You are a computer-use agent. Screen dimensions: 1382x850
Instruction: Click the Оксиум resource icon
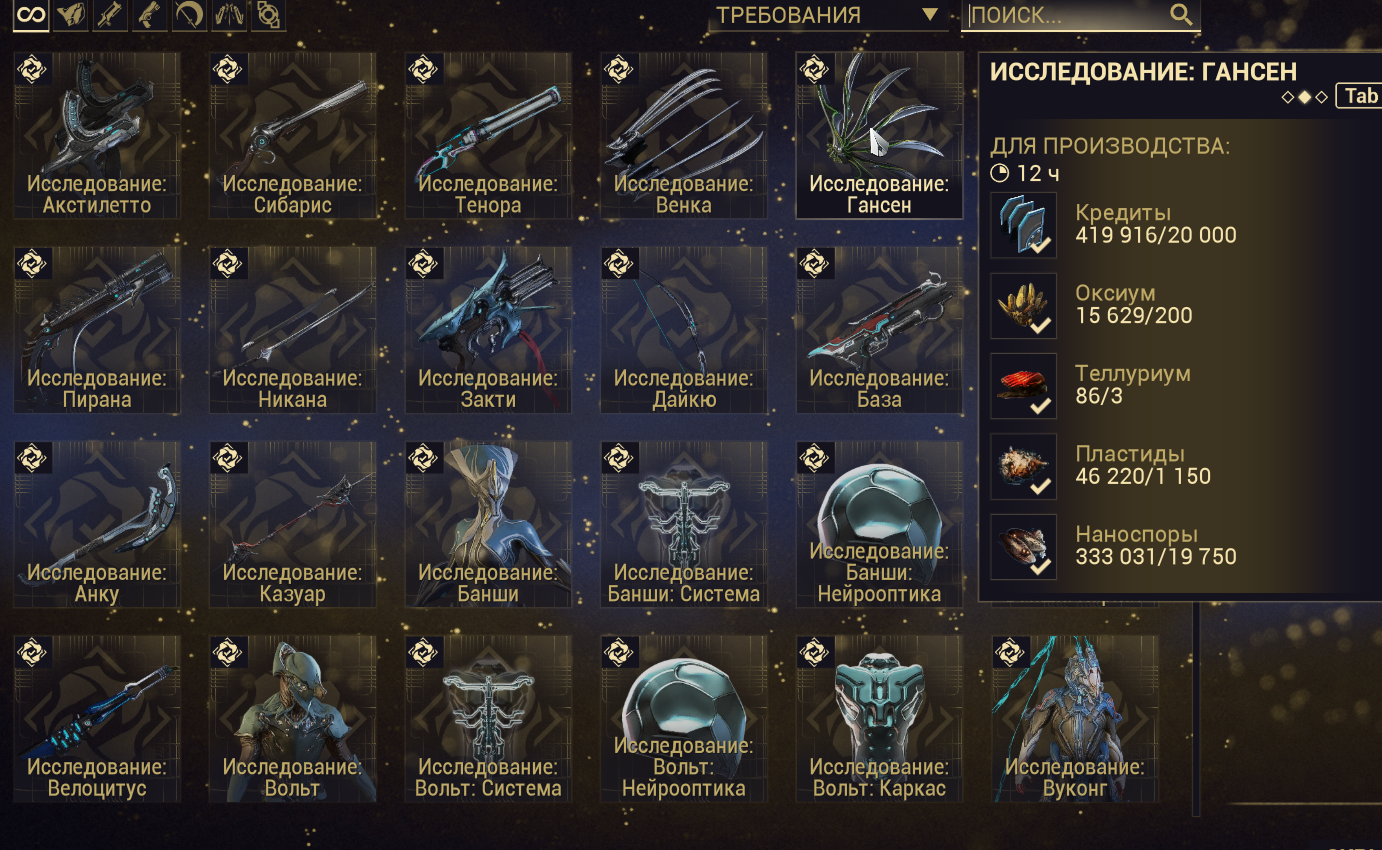pyautogui.click(x=1023, y=306)
